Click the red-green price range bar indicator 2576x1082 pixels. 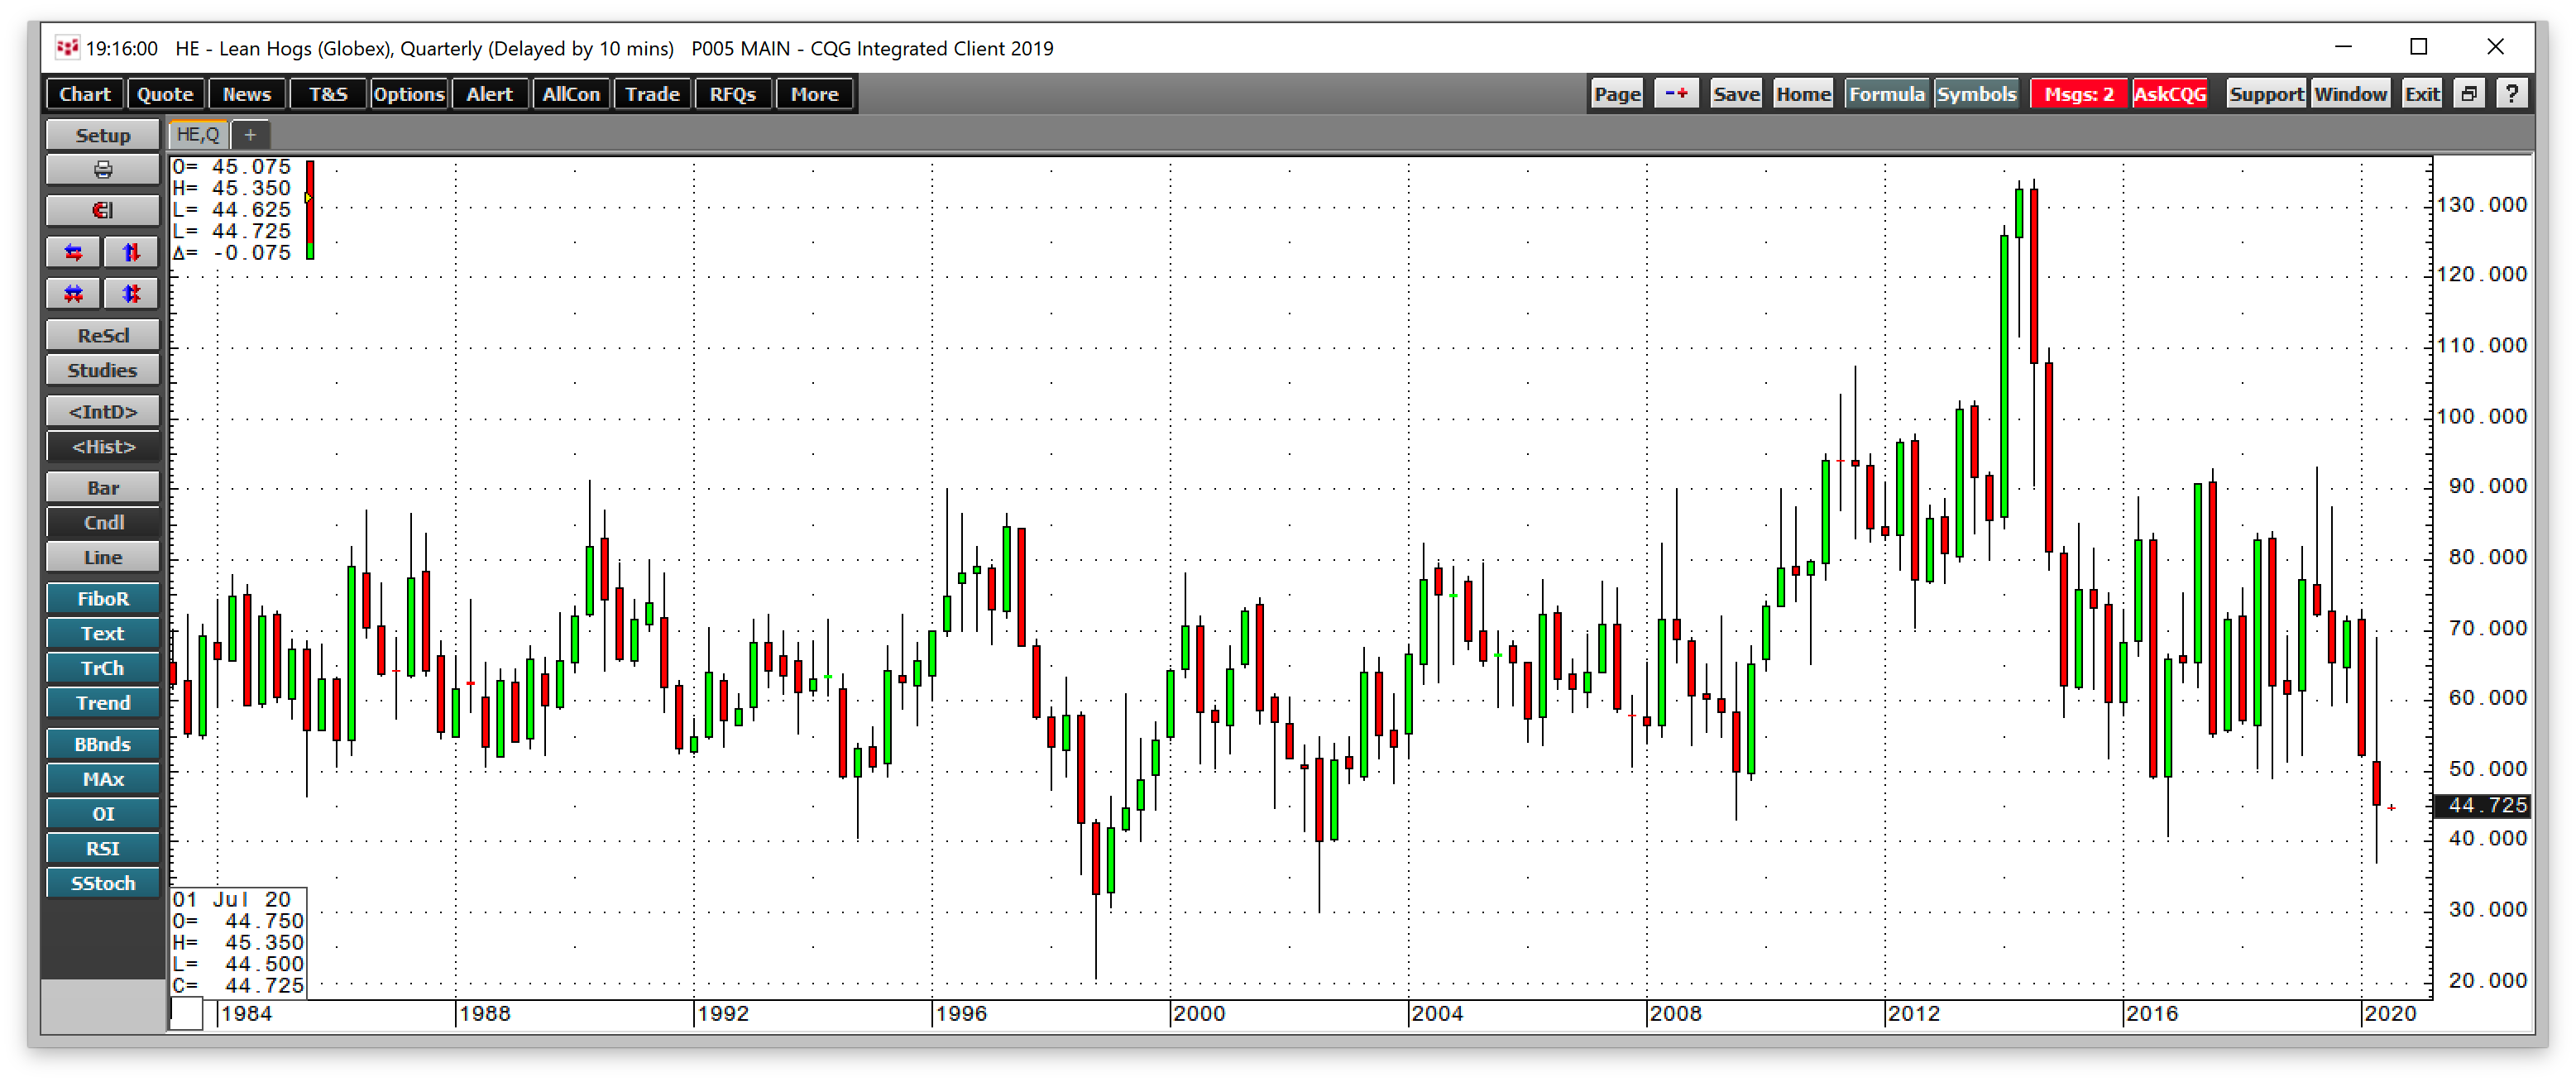[310, 210]
